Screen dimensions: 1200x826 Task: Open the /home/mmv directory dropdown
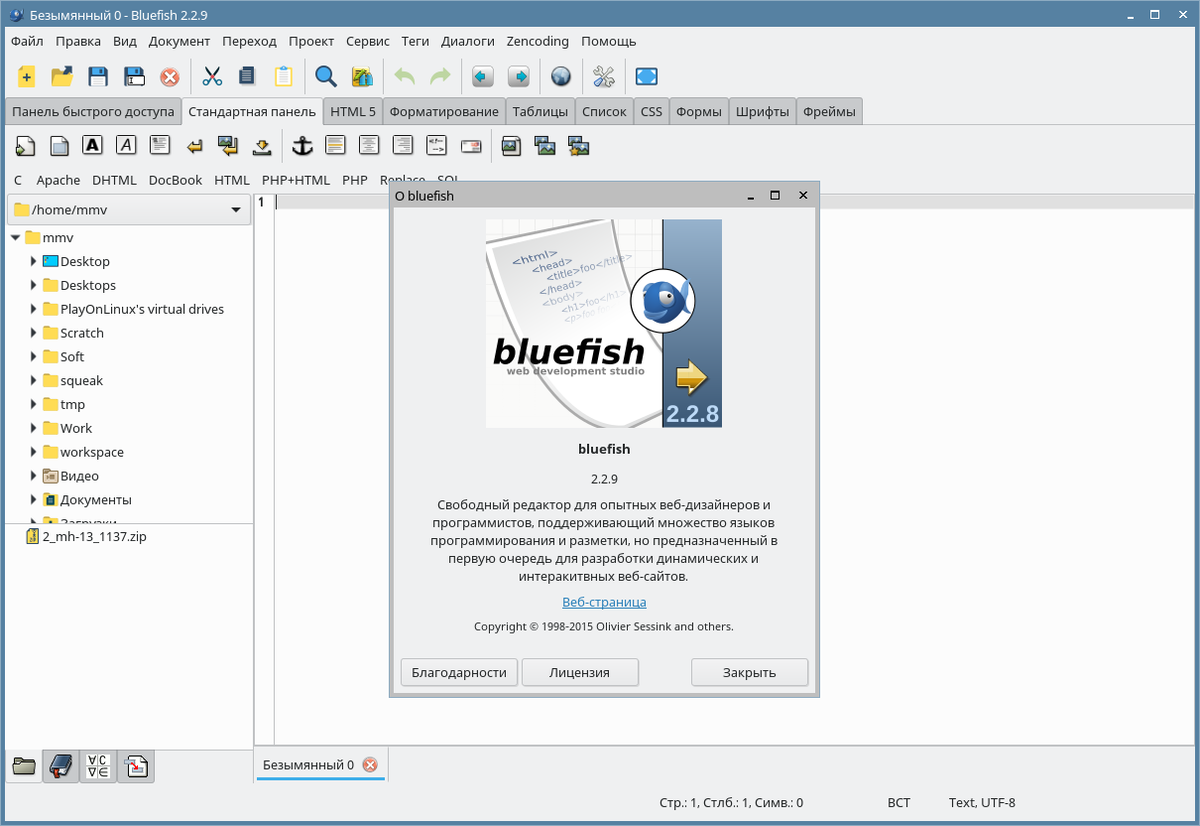click(x=129, y=210)
